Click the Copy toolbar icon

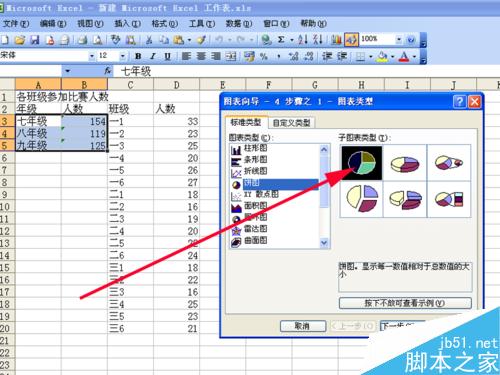pos(164,40)
